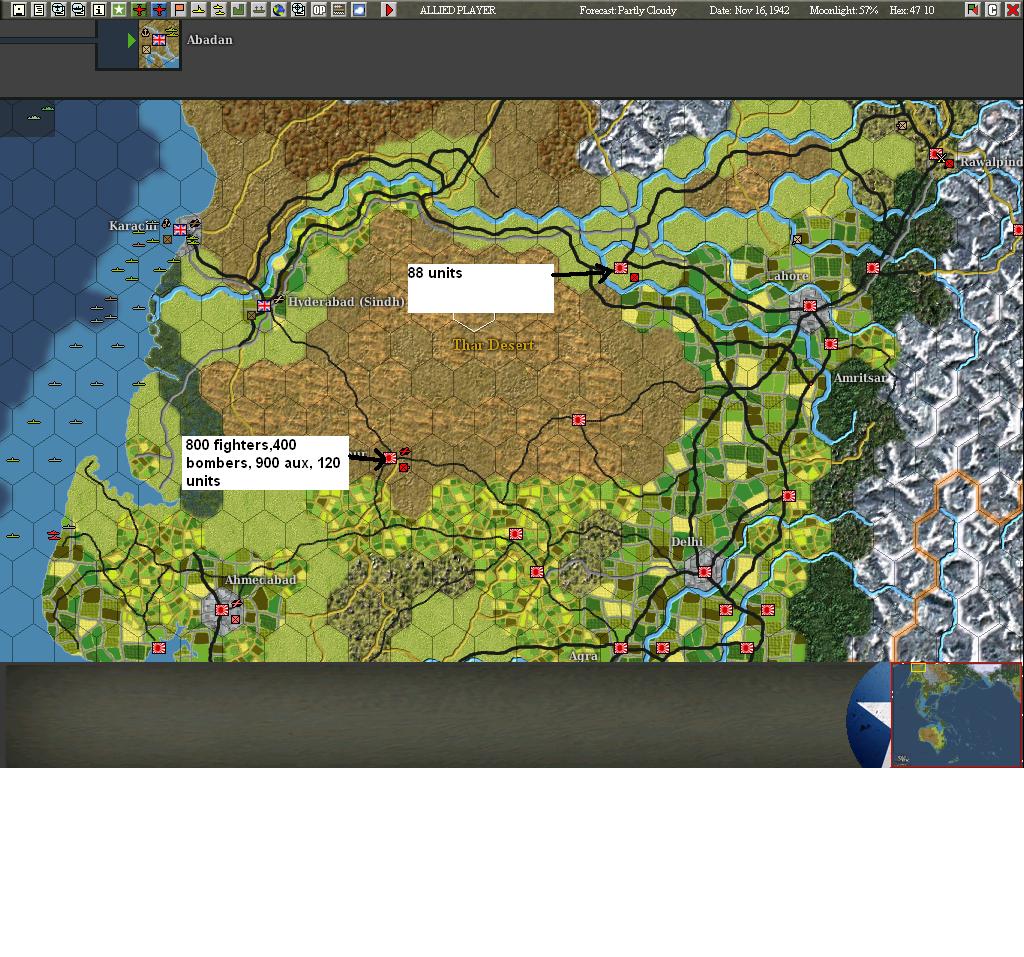Viewport: 1024px width, 957px height.
Task: Click the info 'i' toolbar icon
Action: click(99, 10)
